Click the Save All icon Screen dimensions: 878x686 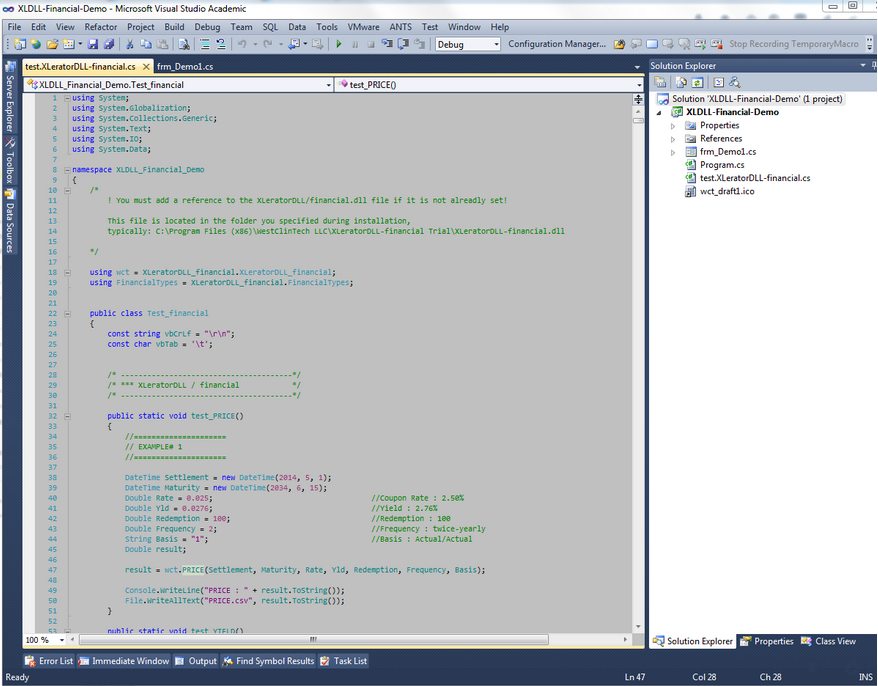click(x=109, y=44)
